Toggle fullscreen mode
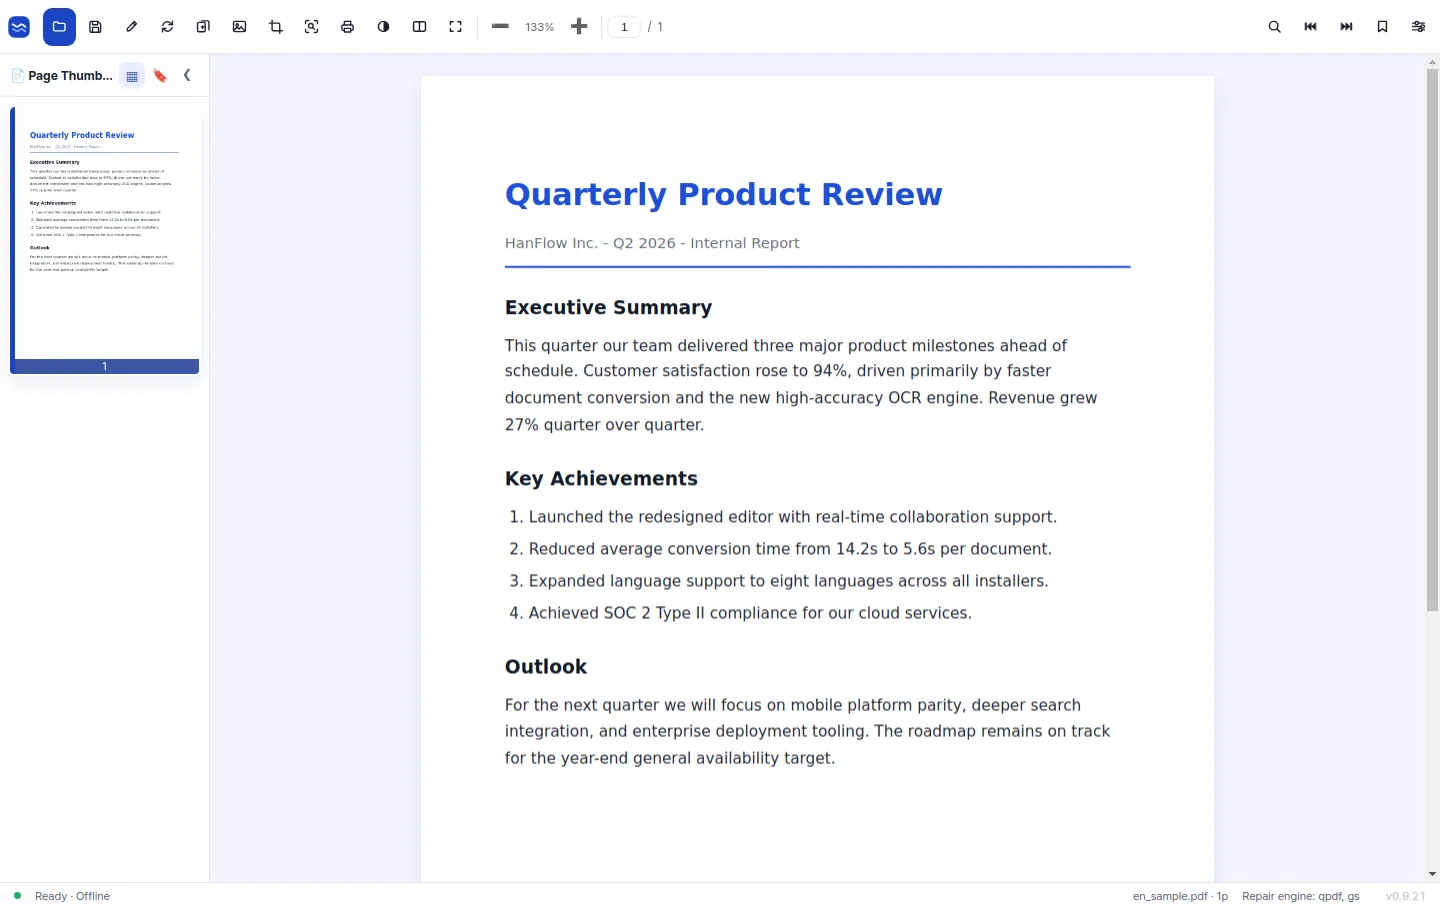 pos(455,27)
